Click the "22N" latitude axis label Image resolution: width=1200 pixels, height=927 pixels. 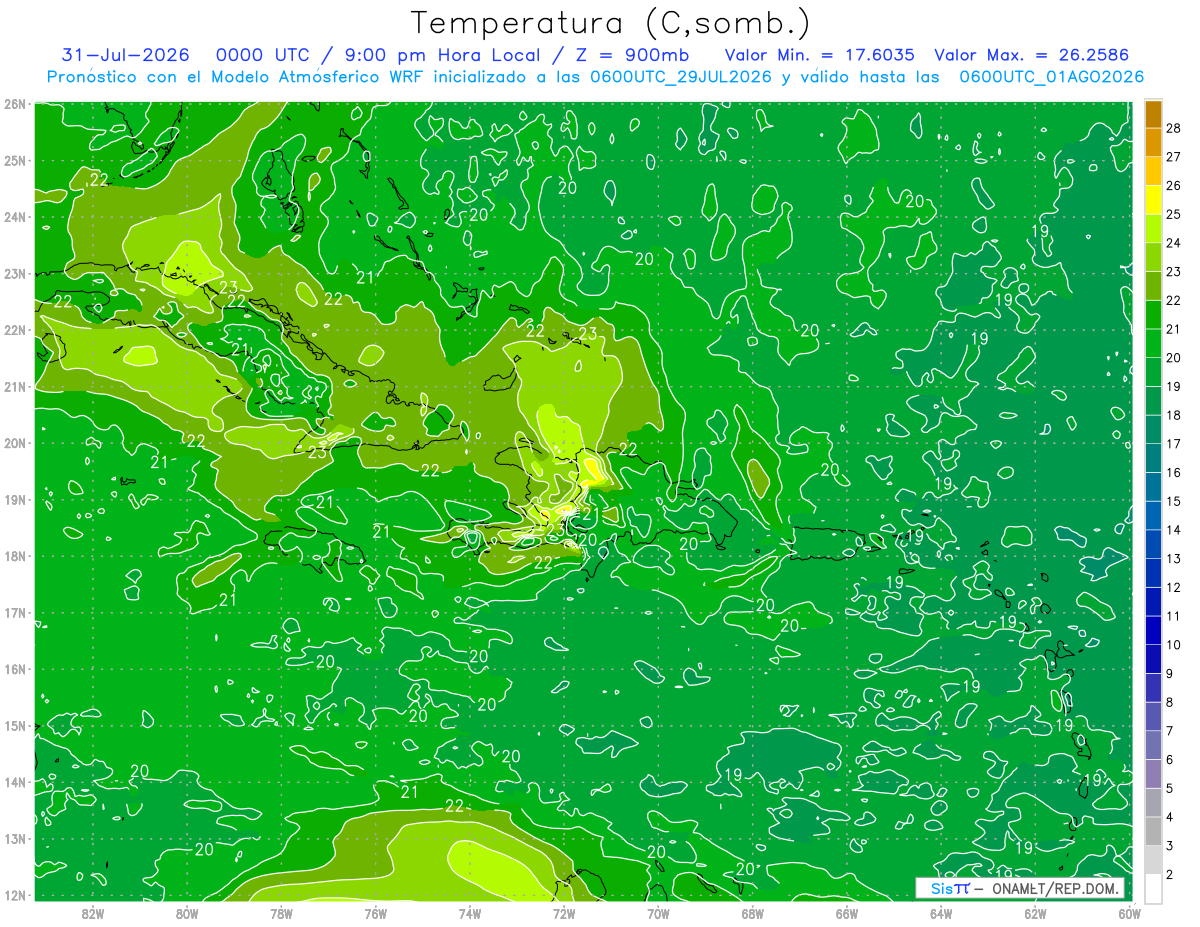15,330
